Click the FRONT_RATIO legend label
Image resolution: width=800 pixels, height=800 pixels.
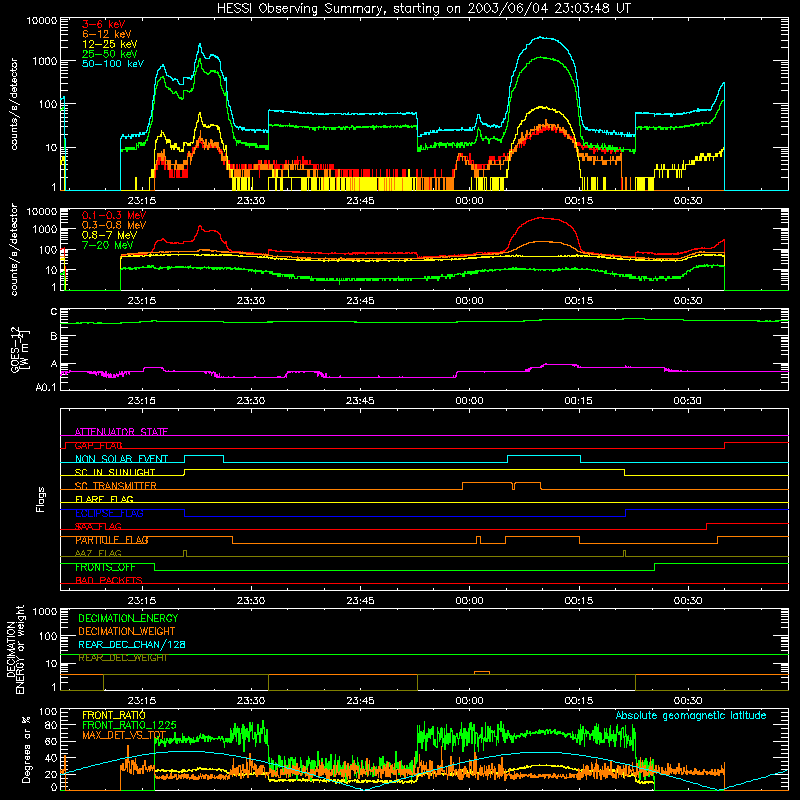click(x=114, y=715)
